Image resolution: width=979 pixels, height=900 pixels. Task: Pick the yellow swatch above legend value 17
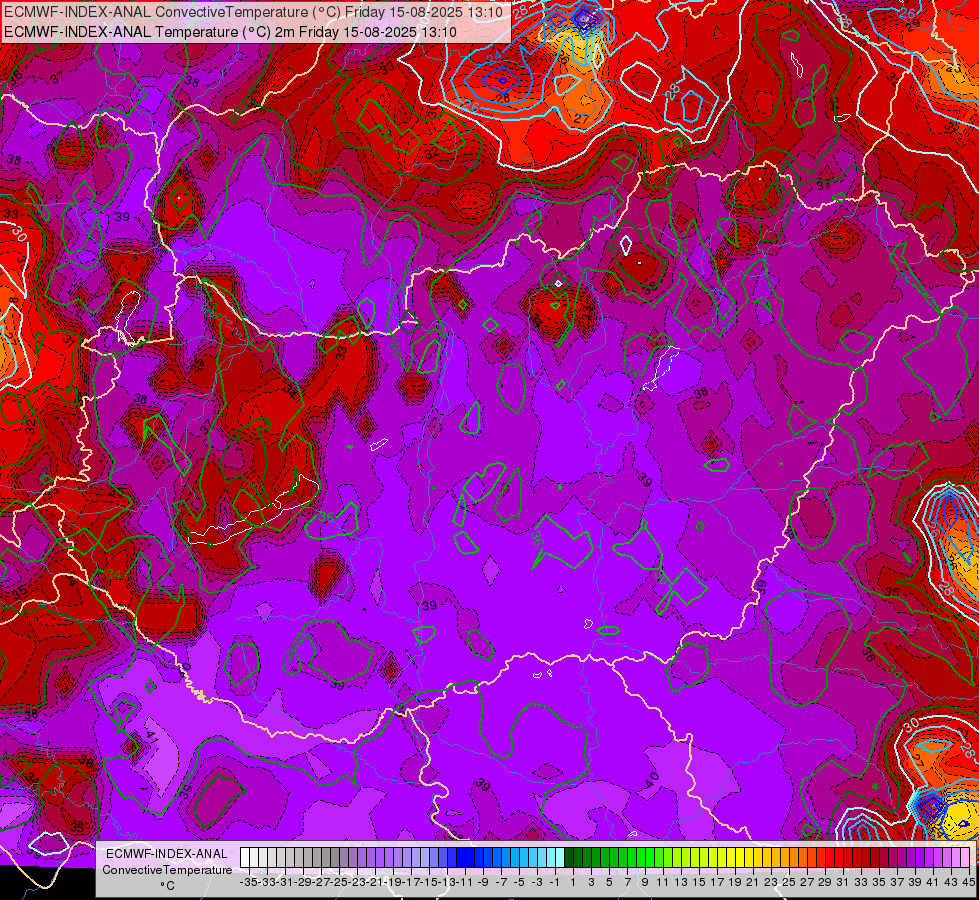tap(722, 857)
